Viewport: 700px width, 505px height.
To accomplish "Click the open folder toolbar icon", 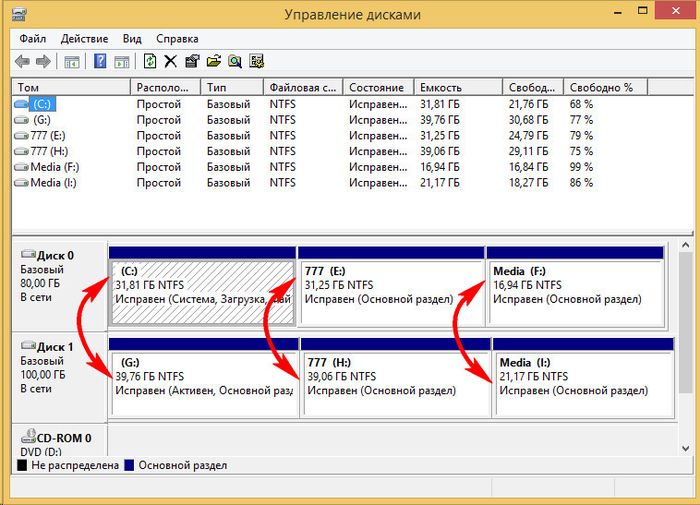I will coord(214,61).
